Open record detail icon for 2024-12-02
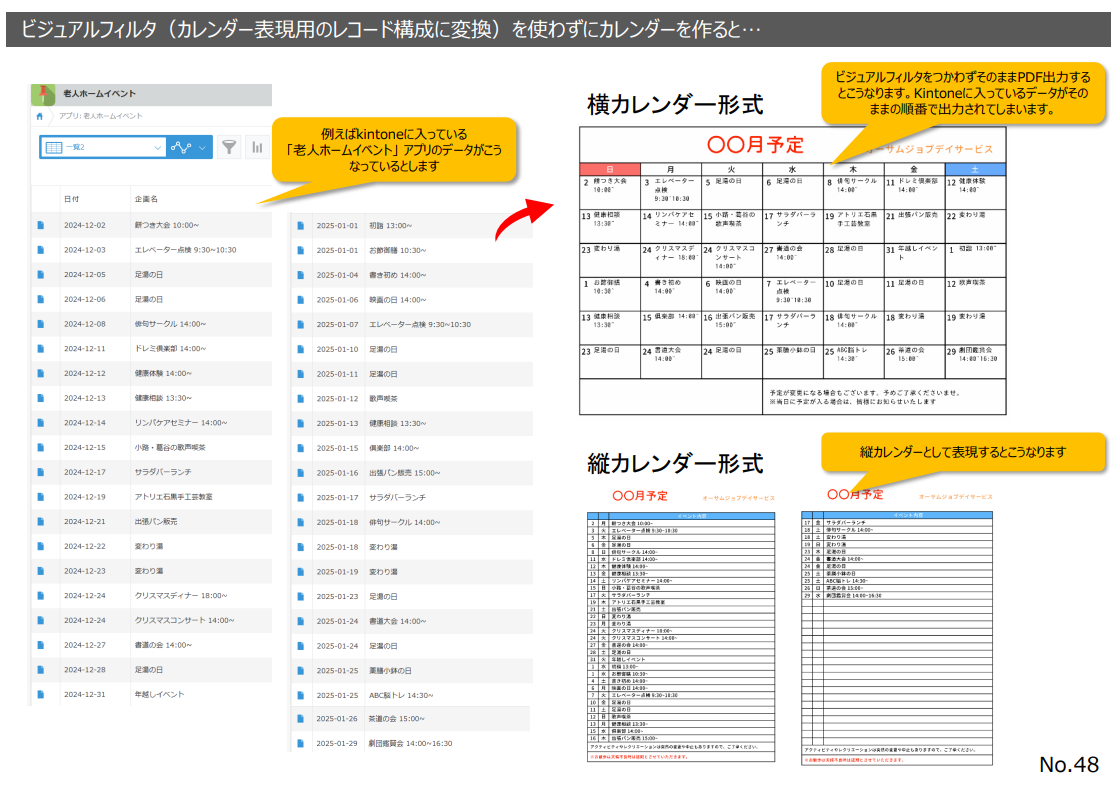This screenshot has height=793, width=1120. (x=41, y=225)
